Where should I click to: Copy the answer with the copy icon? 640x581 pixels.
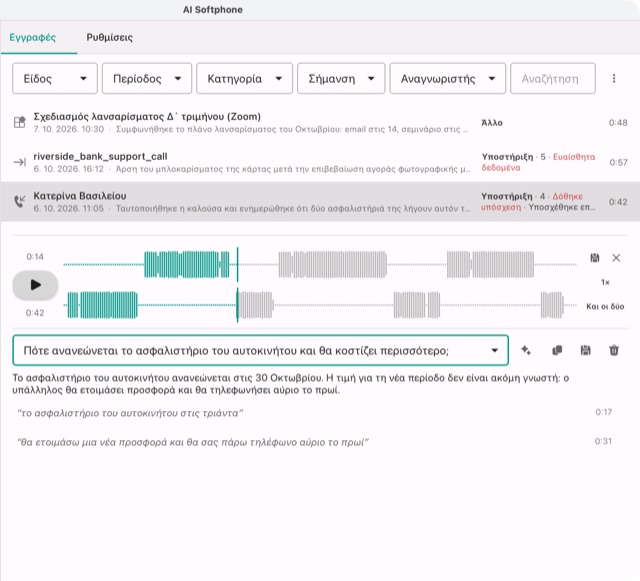(x=557, y=350)
